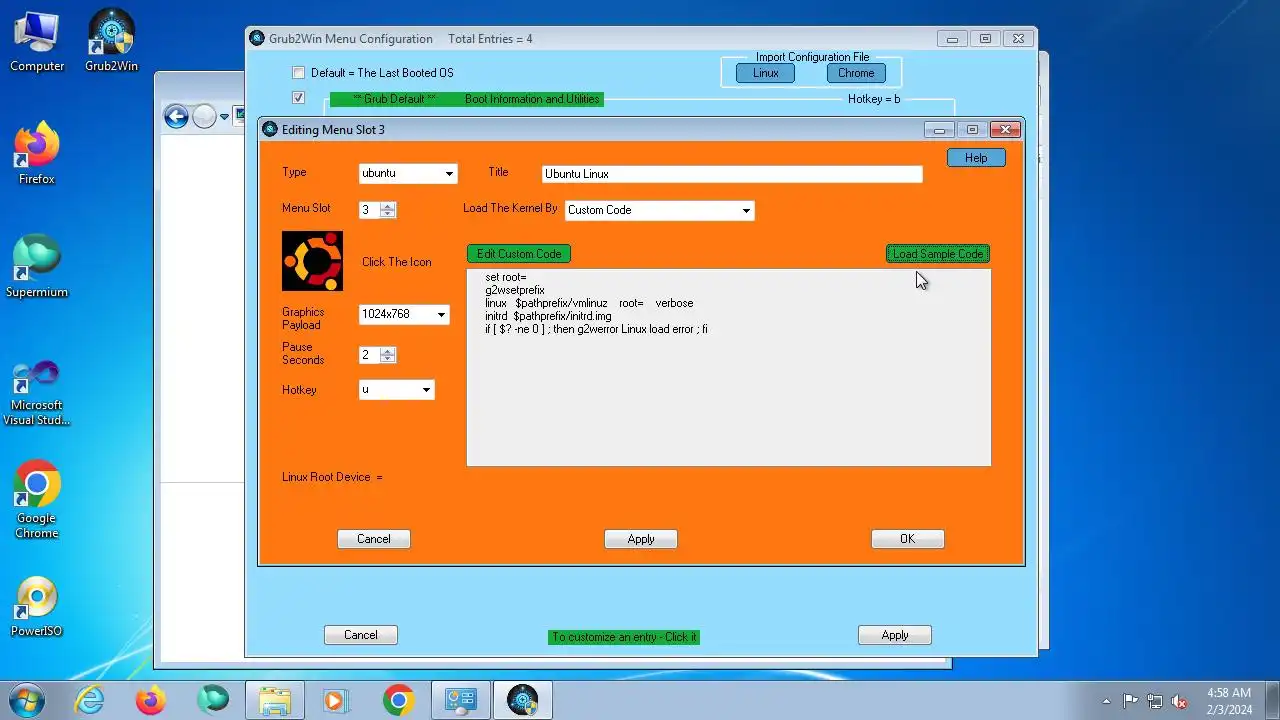Click OK in the Editing Menu Slot dialog
The height and width of the screenshot is (720, 1280).
(x=907, y=539)
